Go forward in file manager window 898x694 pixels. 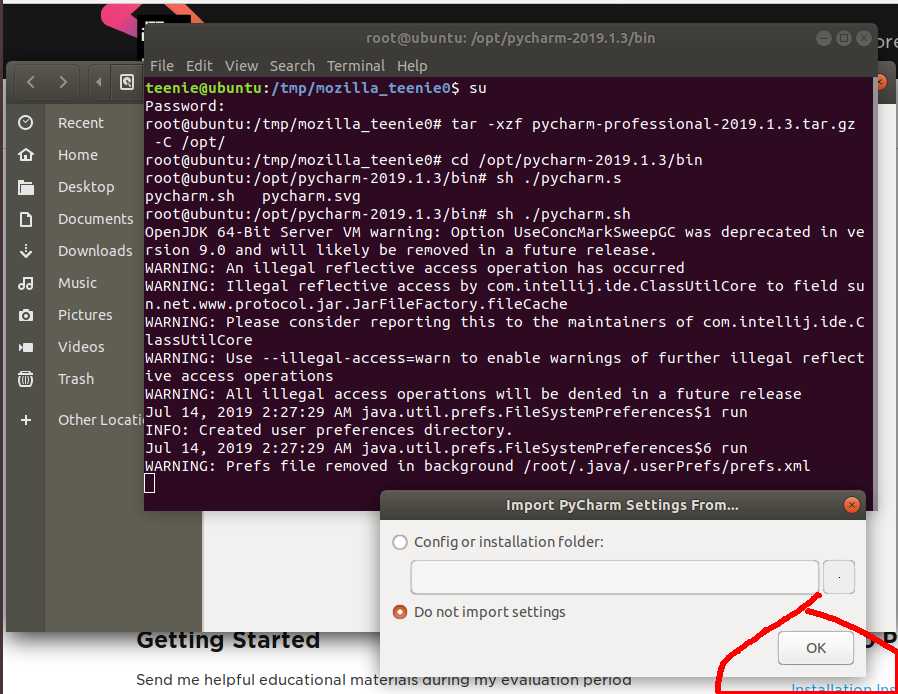(63, 82)
